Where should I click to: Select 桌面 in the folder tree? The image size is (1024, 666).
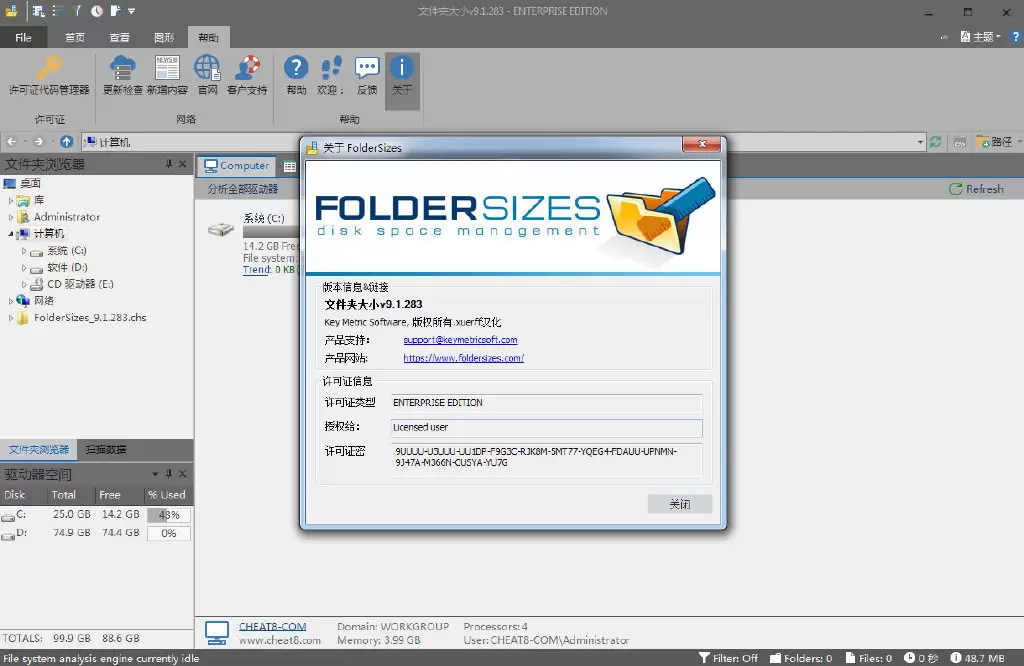click(x=30, y=183)
